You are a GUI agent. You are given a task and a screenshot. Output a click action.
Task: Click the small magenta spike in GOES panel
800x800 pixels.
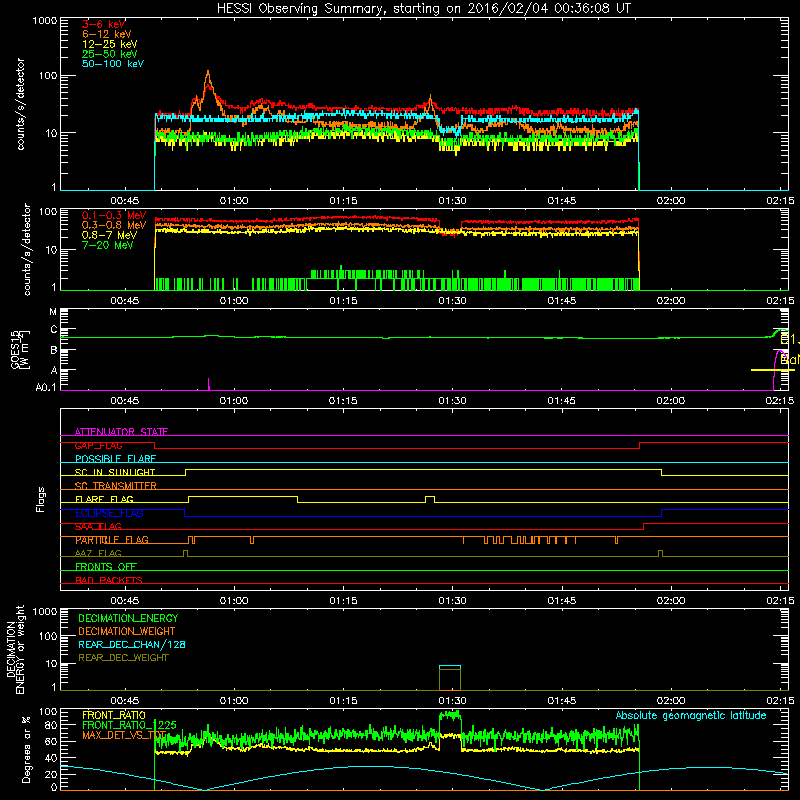click(x=209, y=384)
